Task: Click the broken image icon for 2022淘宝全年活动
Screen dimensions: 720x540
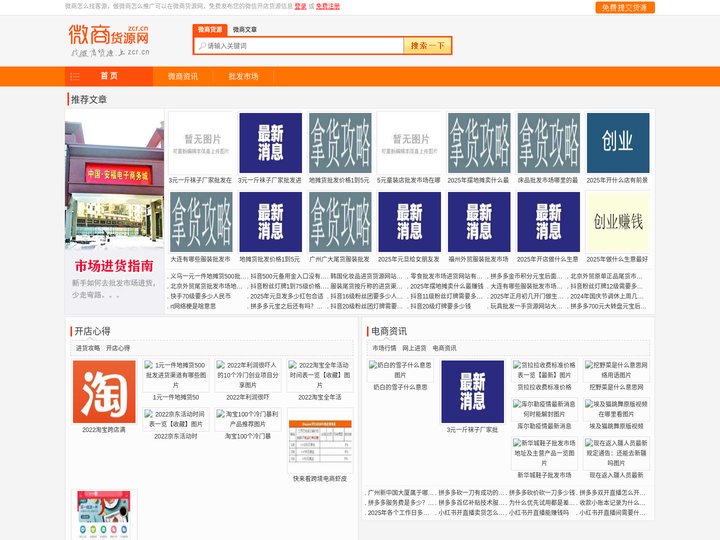Action: coord(293,365)
